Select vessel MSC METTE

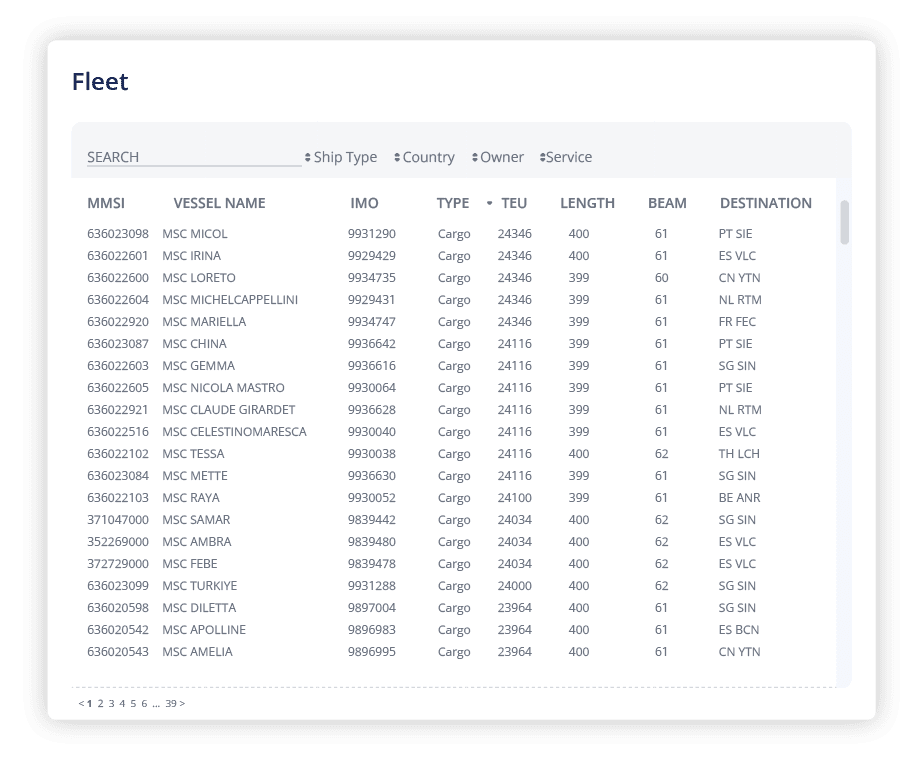[195, 476]
